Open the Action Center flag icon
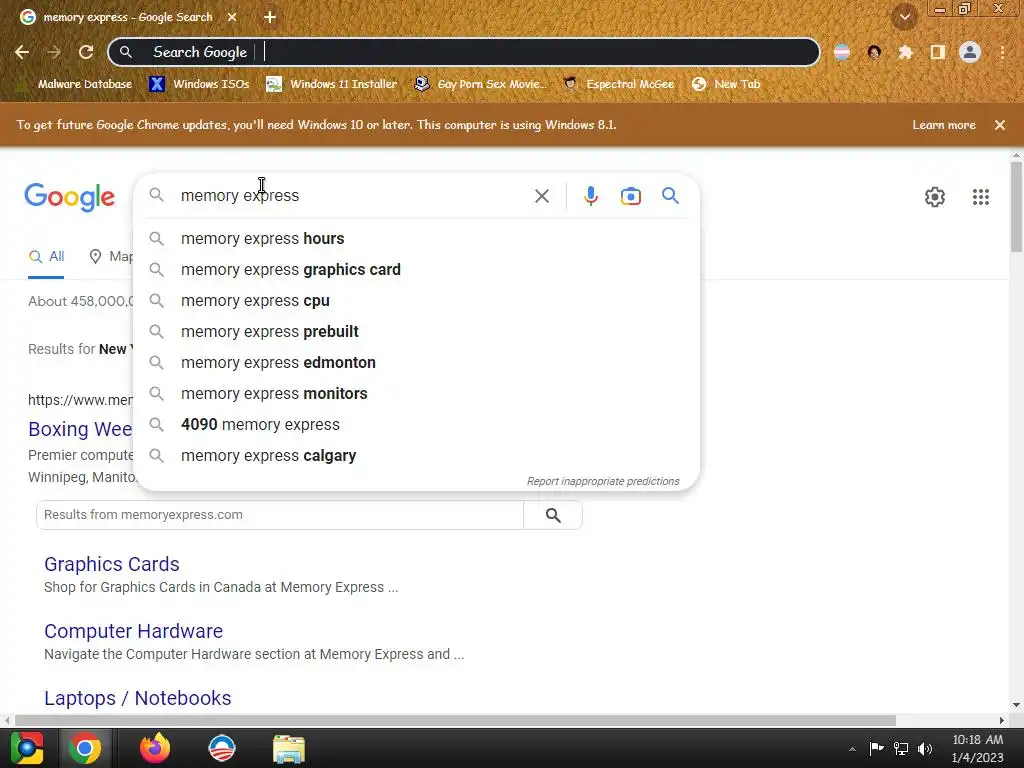The image size is (1024, 768). (876, 748)
